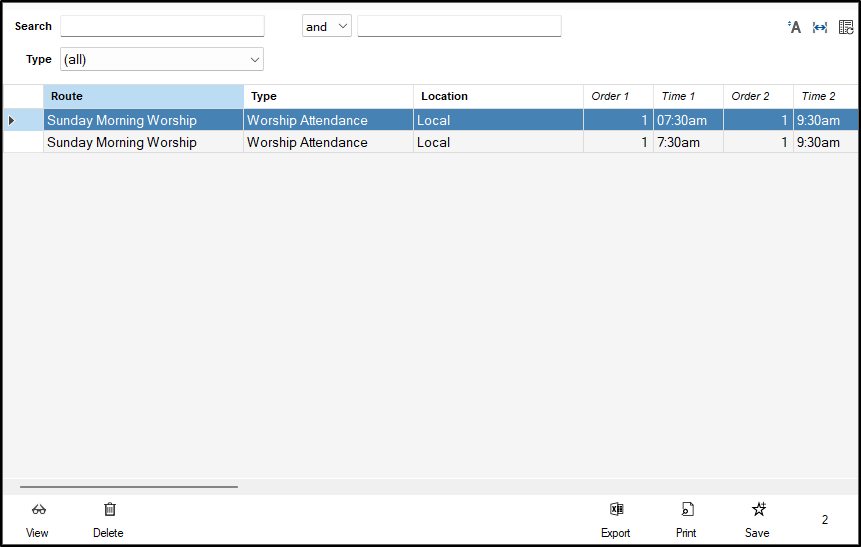Click the Time 1 column header

688,97
